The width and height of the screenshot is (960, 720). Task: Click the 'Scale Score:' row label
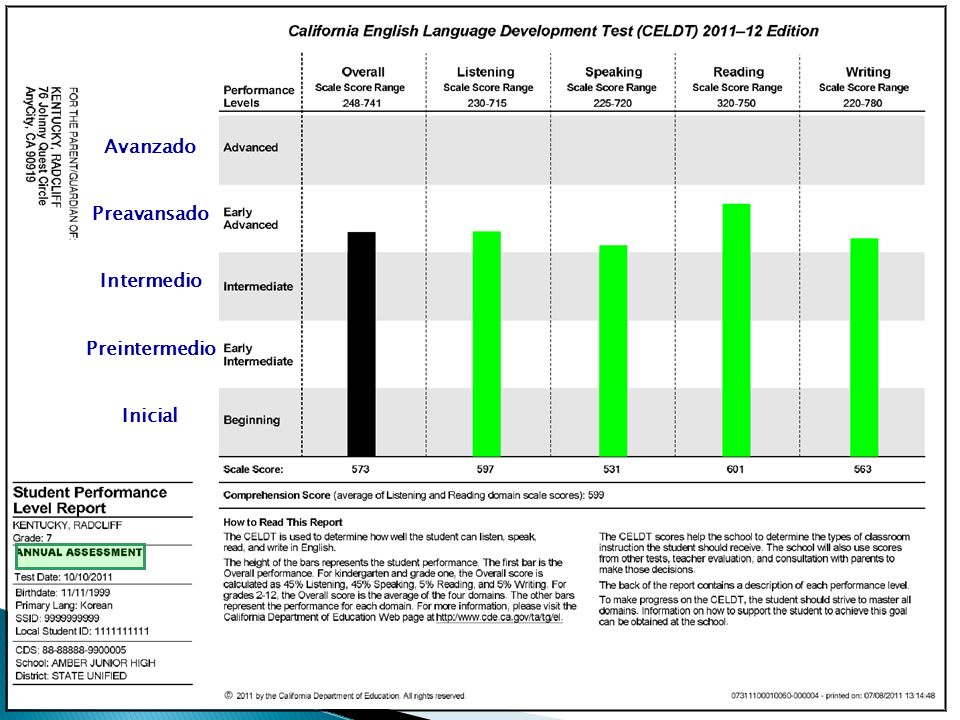[253, 470]
